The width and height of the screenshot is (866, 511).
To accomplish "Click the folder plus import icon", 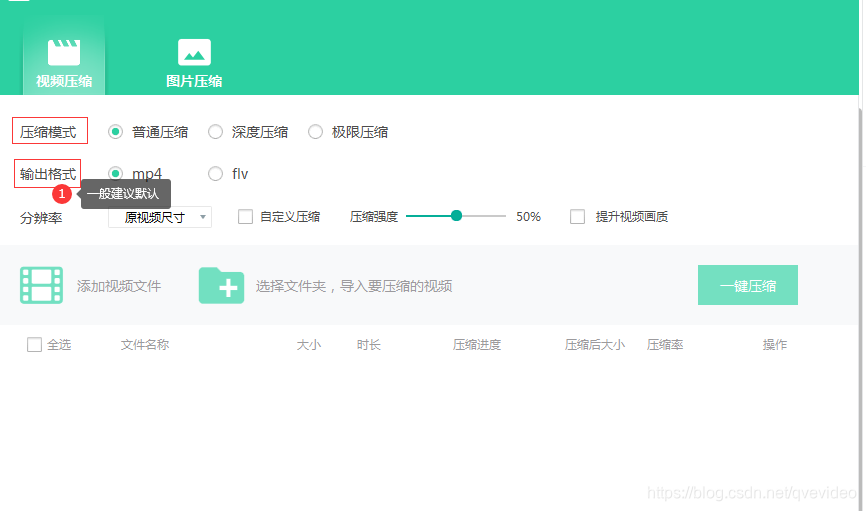I will click(221, 286).
